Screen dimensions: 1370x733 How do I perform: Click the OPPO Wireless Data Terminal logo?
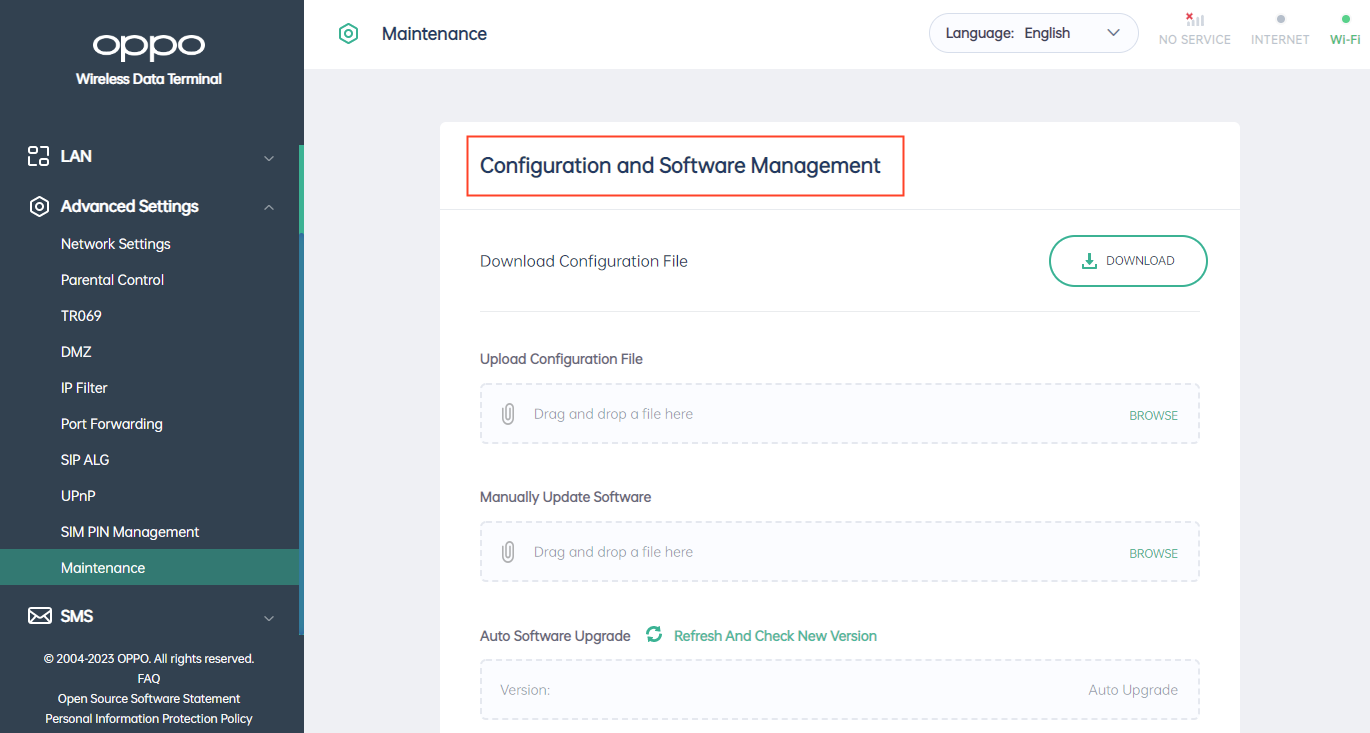148,45
